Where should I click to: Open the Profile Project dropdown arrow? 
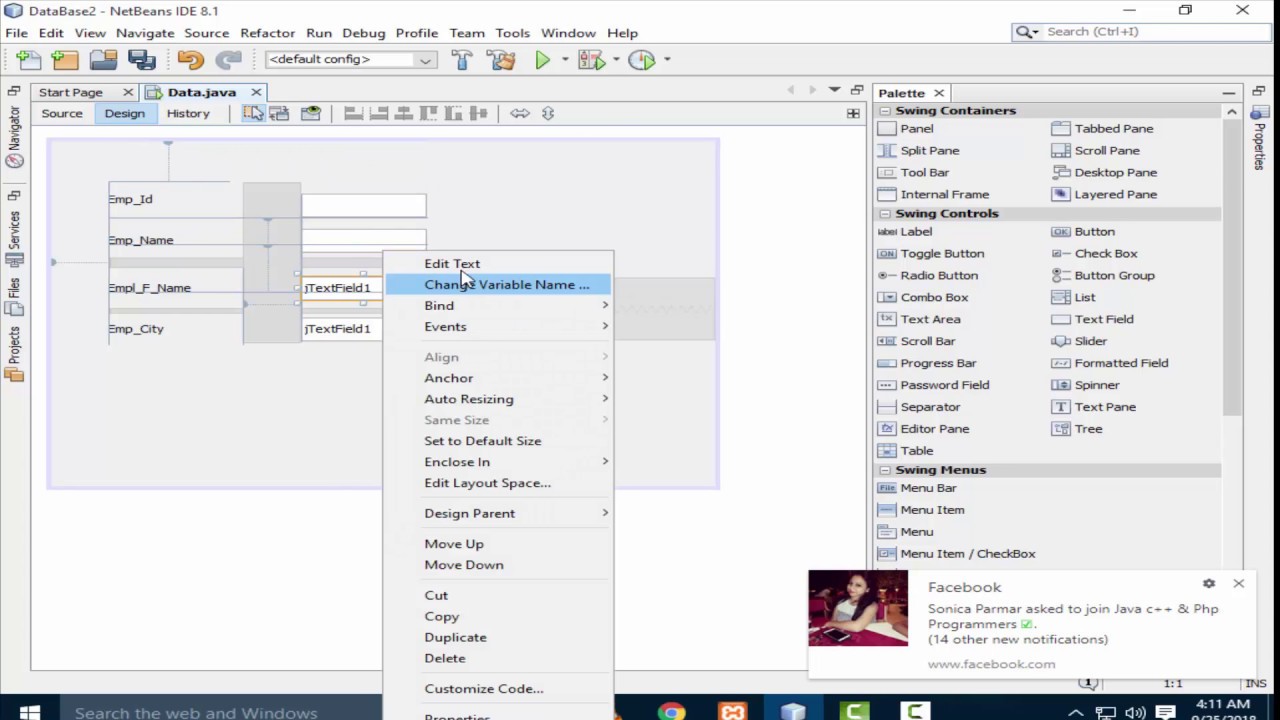667,60
